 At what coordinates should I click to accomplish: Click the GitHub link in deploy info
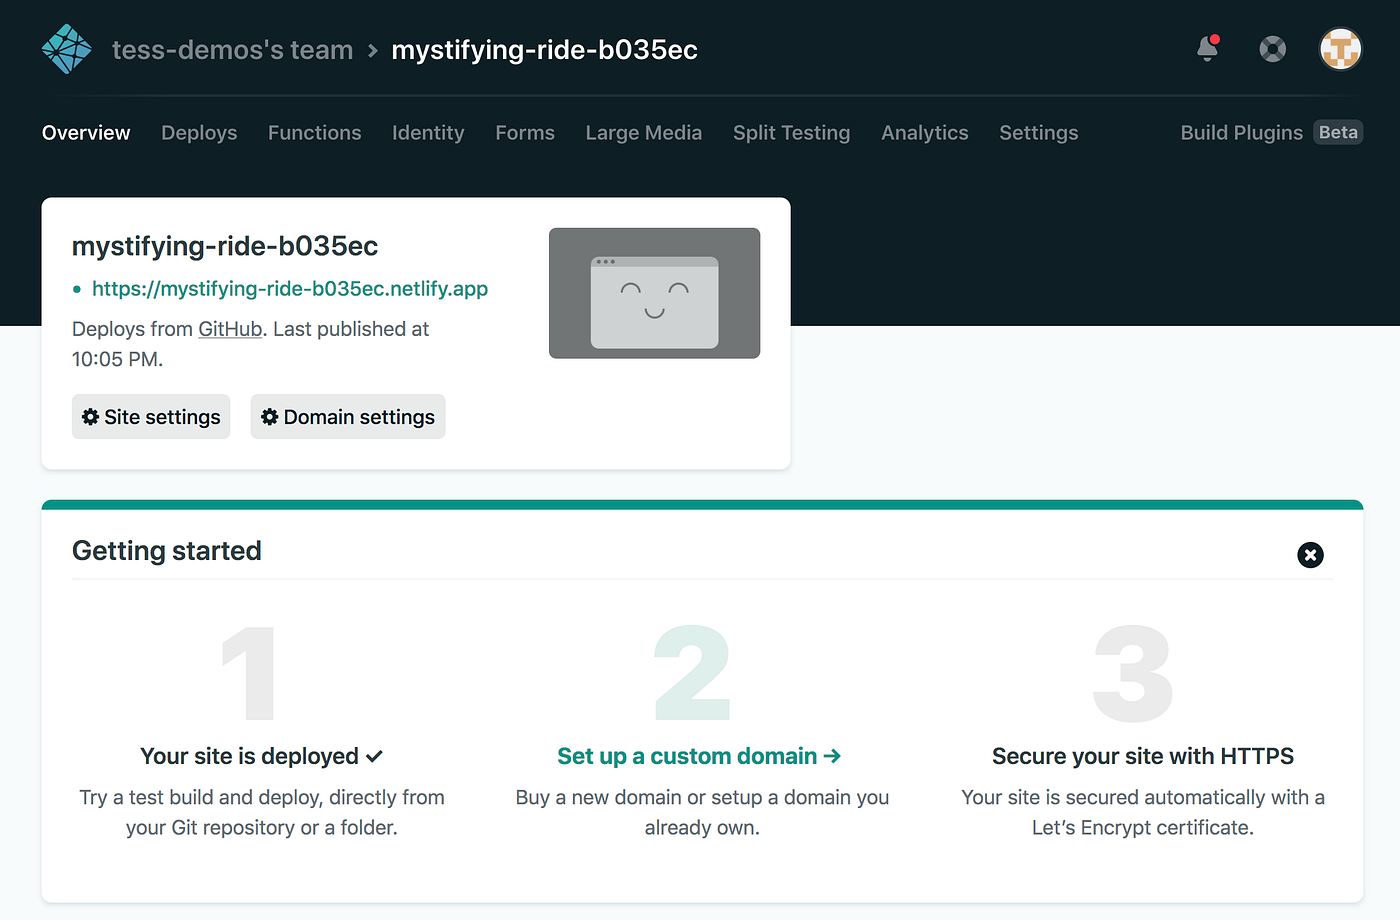click(x=229, y=328)
